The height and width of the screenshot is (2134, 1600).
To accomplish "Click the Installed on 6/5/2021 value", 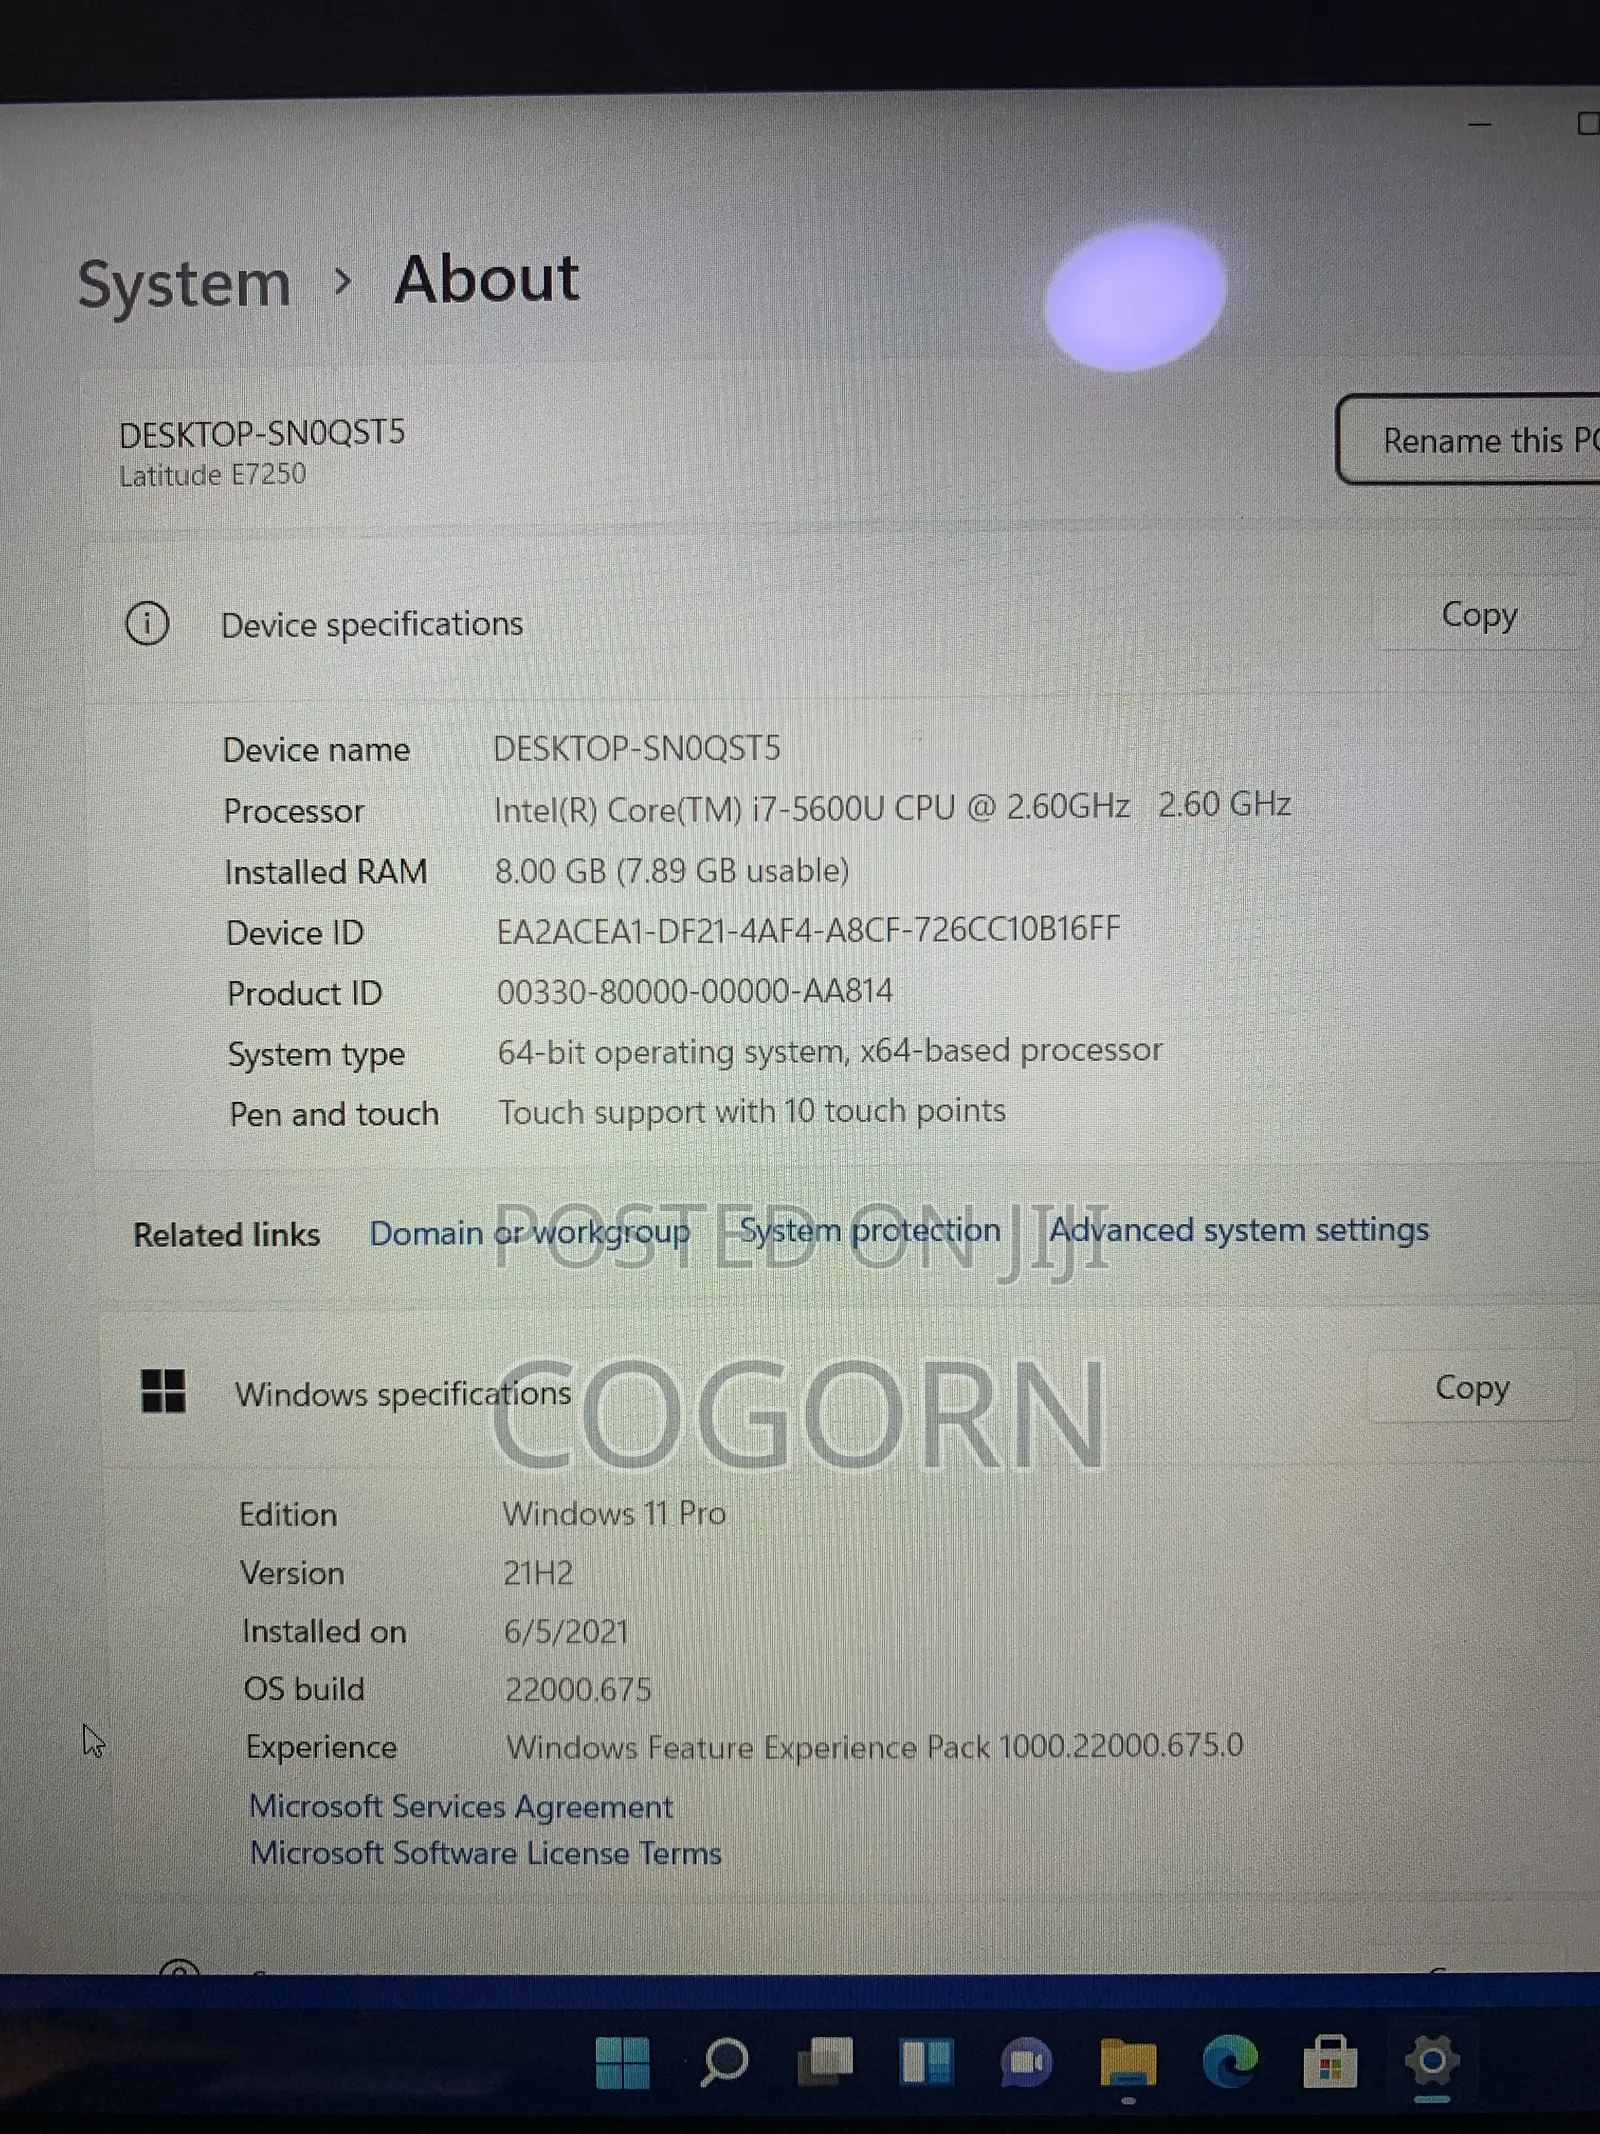I will click(566, 1631).
